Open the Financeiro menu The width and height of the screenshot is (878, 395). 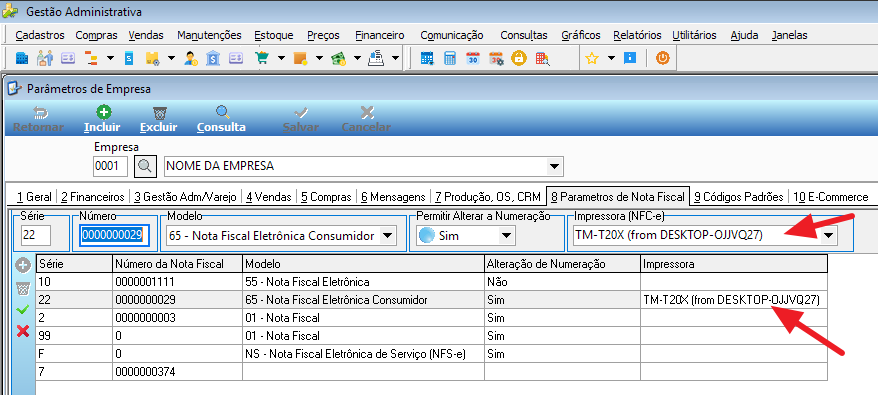[x=380, y=35]
